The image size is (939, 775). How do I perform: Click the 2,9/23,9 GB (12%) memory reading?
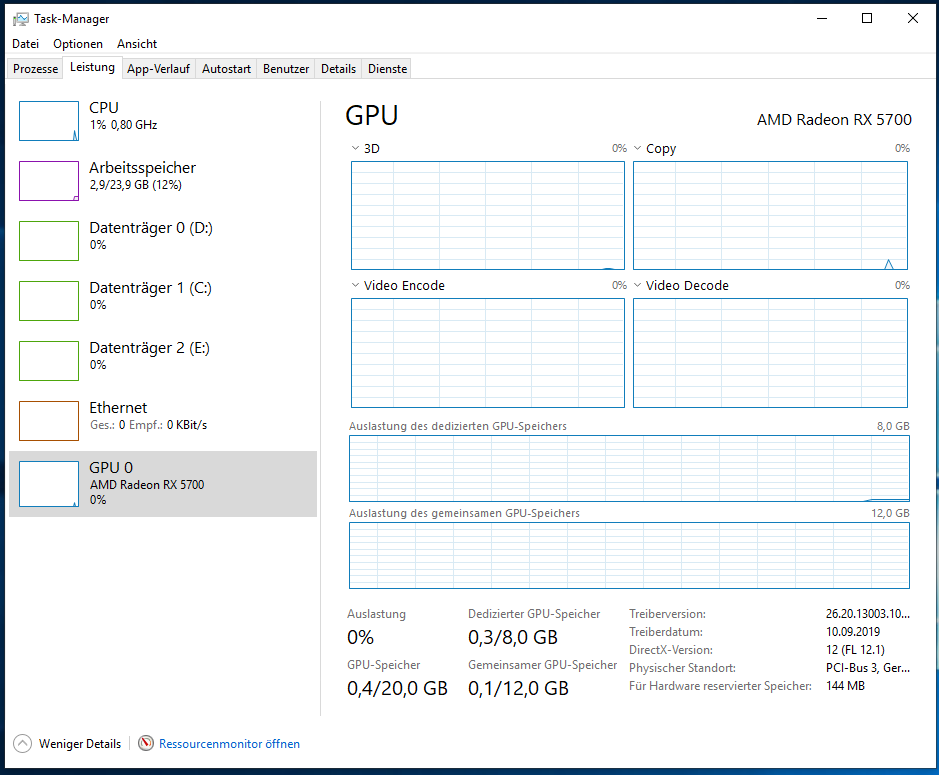[135, 184]
